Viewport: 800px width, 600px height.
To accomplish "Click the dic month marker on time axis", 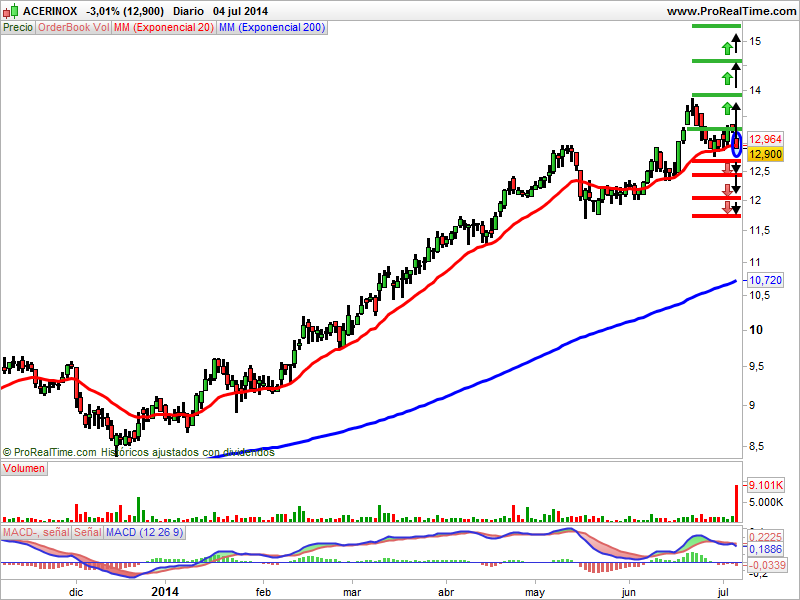I will pos(76,592).
